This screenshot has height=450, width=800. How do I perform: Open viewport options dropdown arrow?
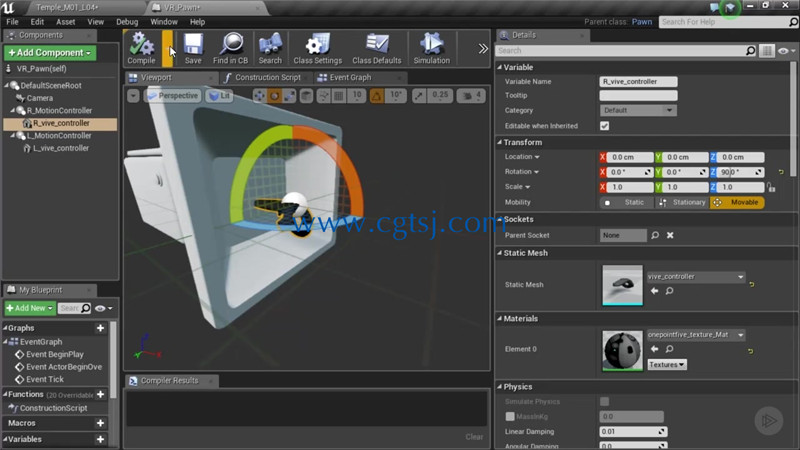click(x=133, y=96)
